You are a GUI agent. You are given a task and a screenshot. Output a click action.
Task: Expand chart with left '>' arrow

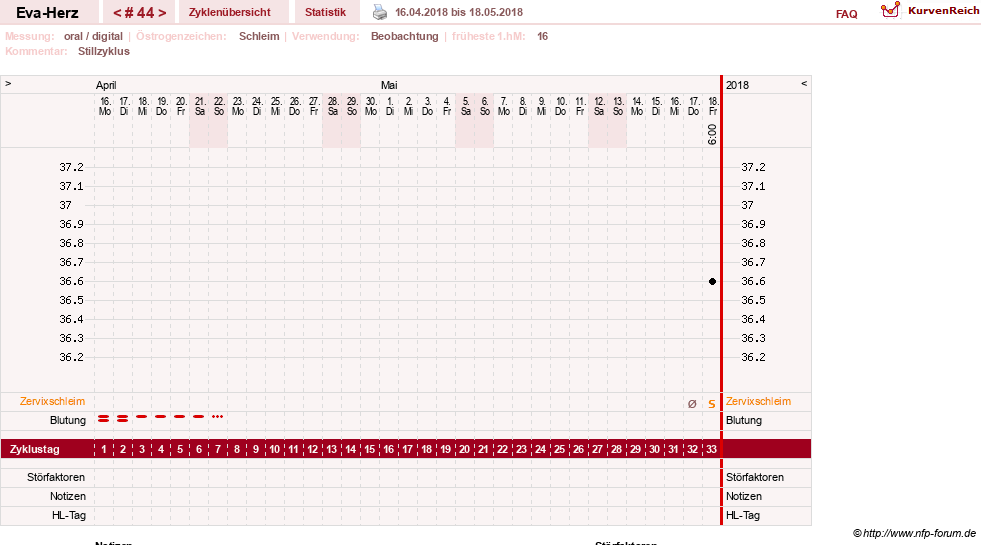(x=8, y=83)
